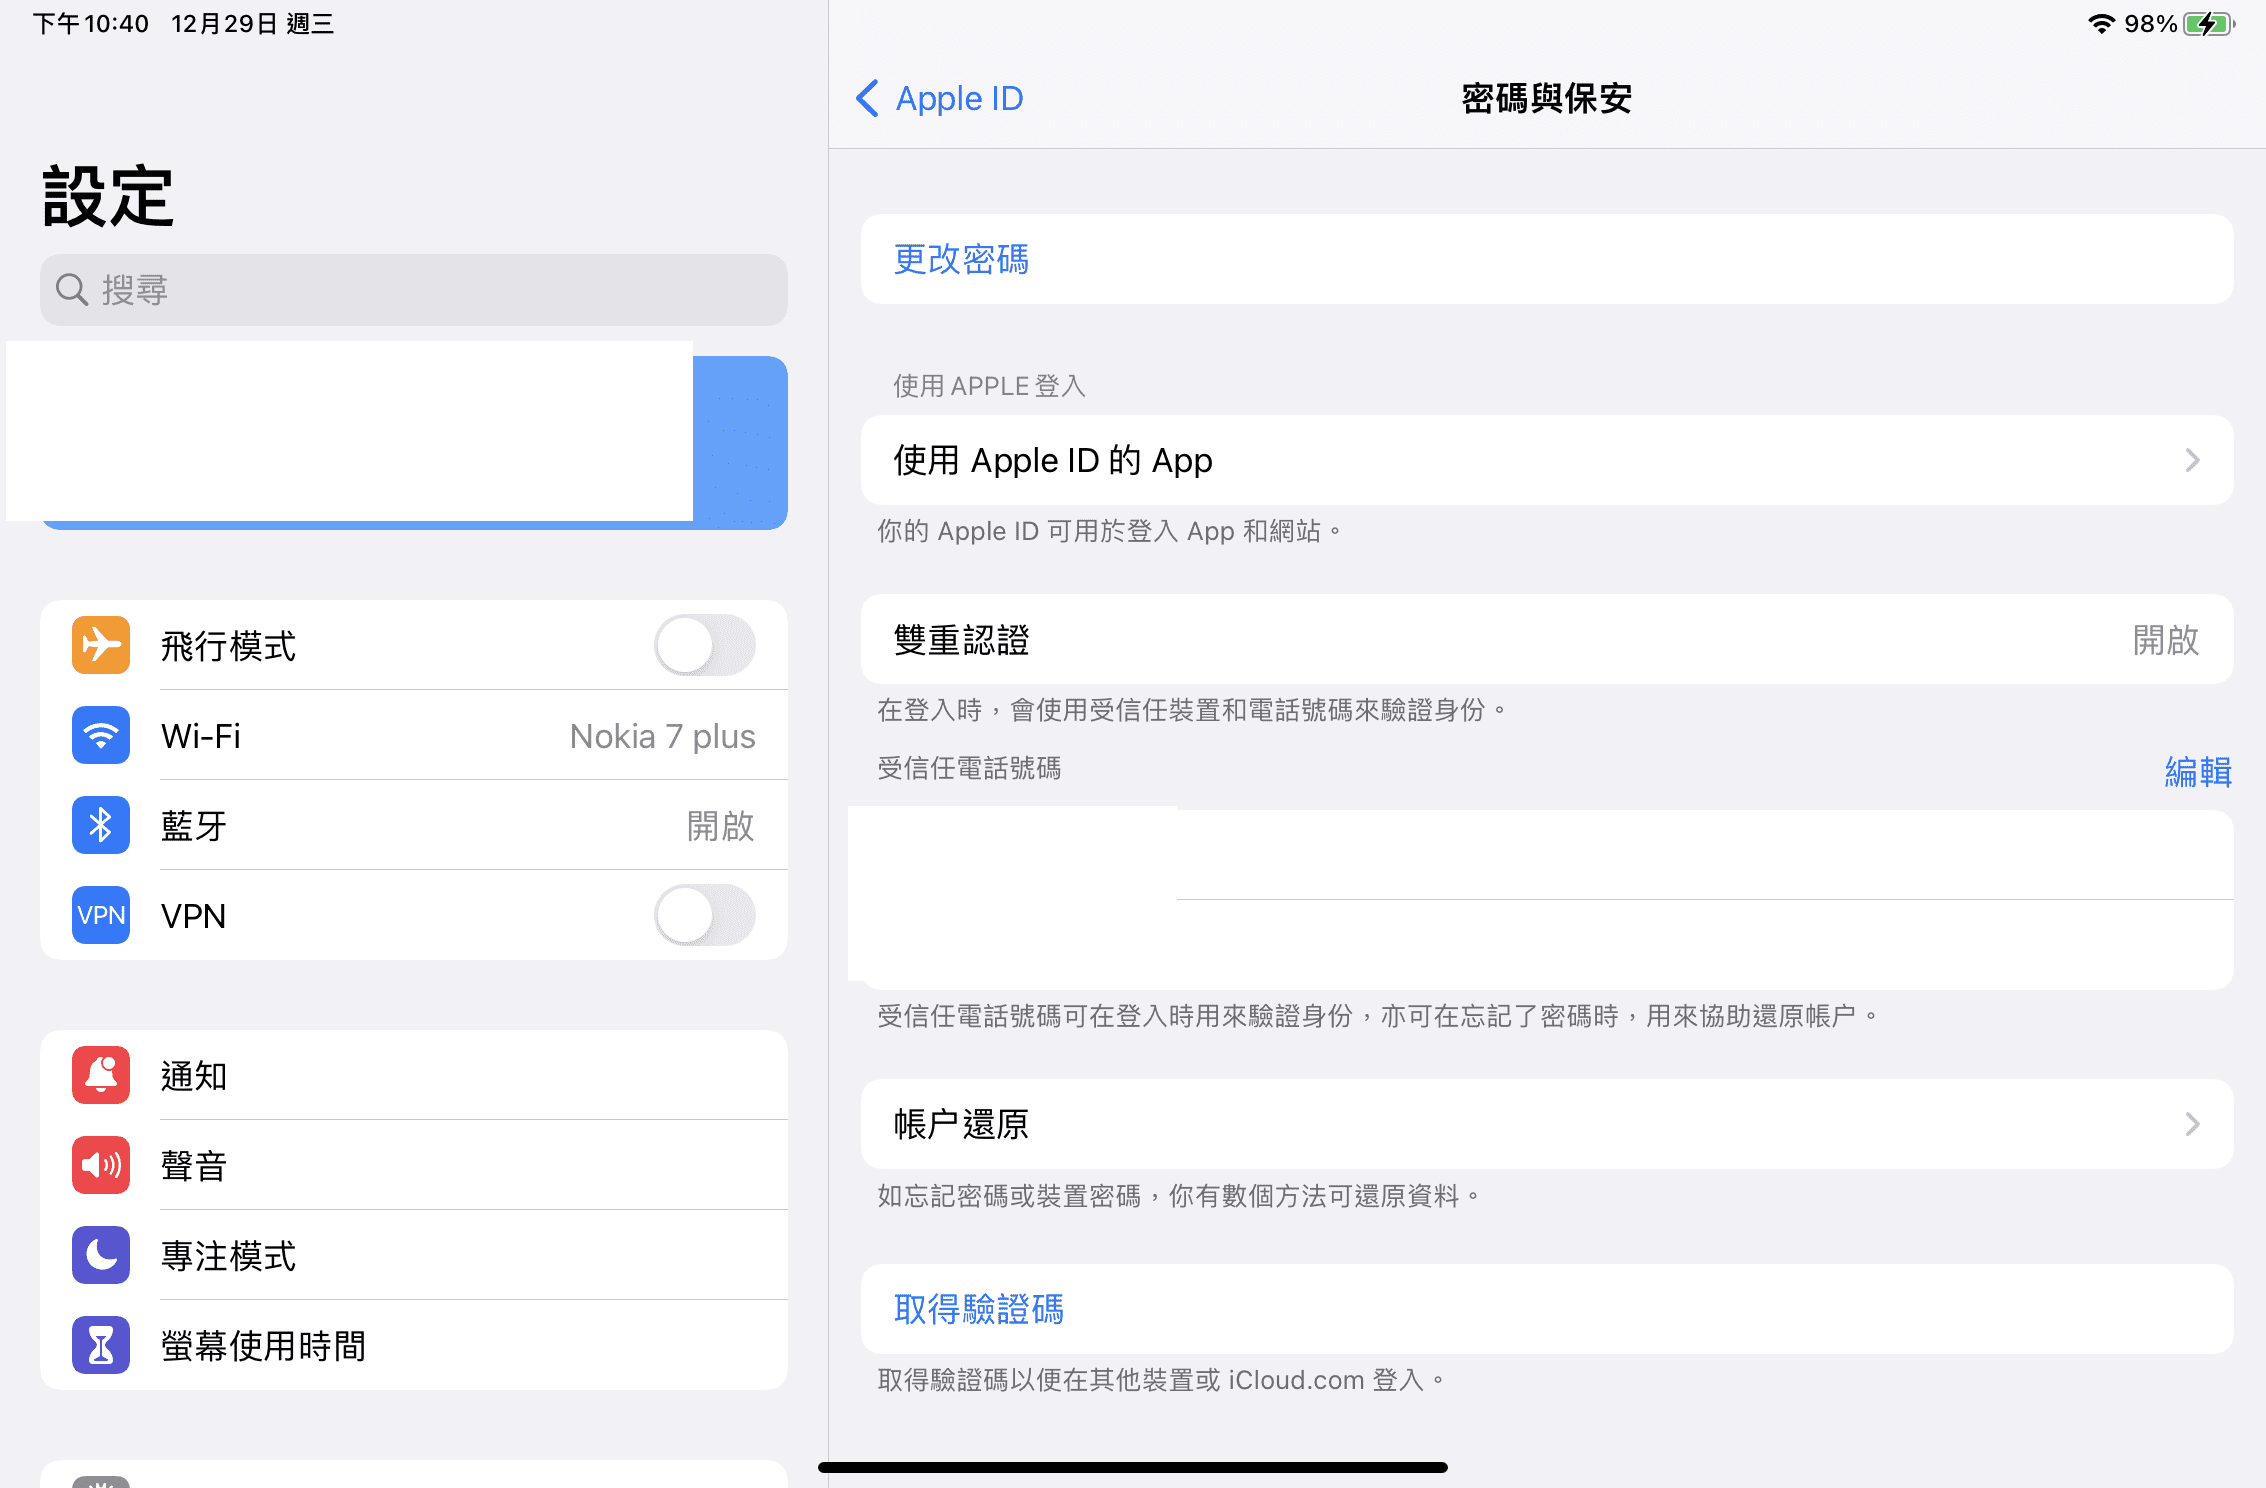Tap the 雙重認證 開啟 status value
The width and height of the screenshot is (2266, 1488).
tap(2166, 640)
